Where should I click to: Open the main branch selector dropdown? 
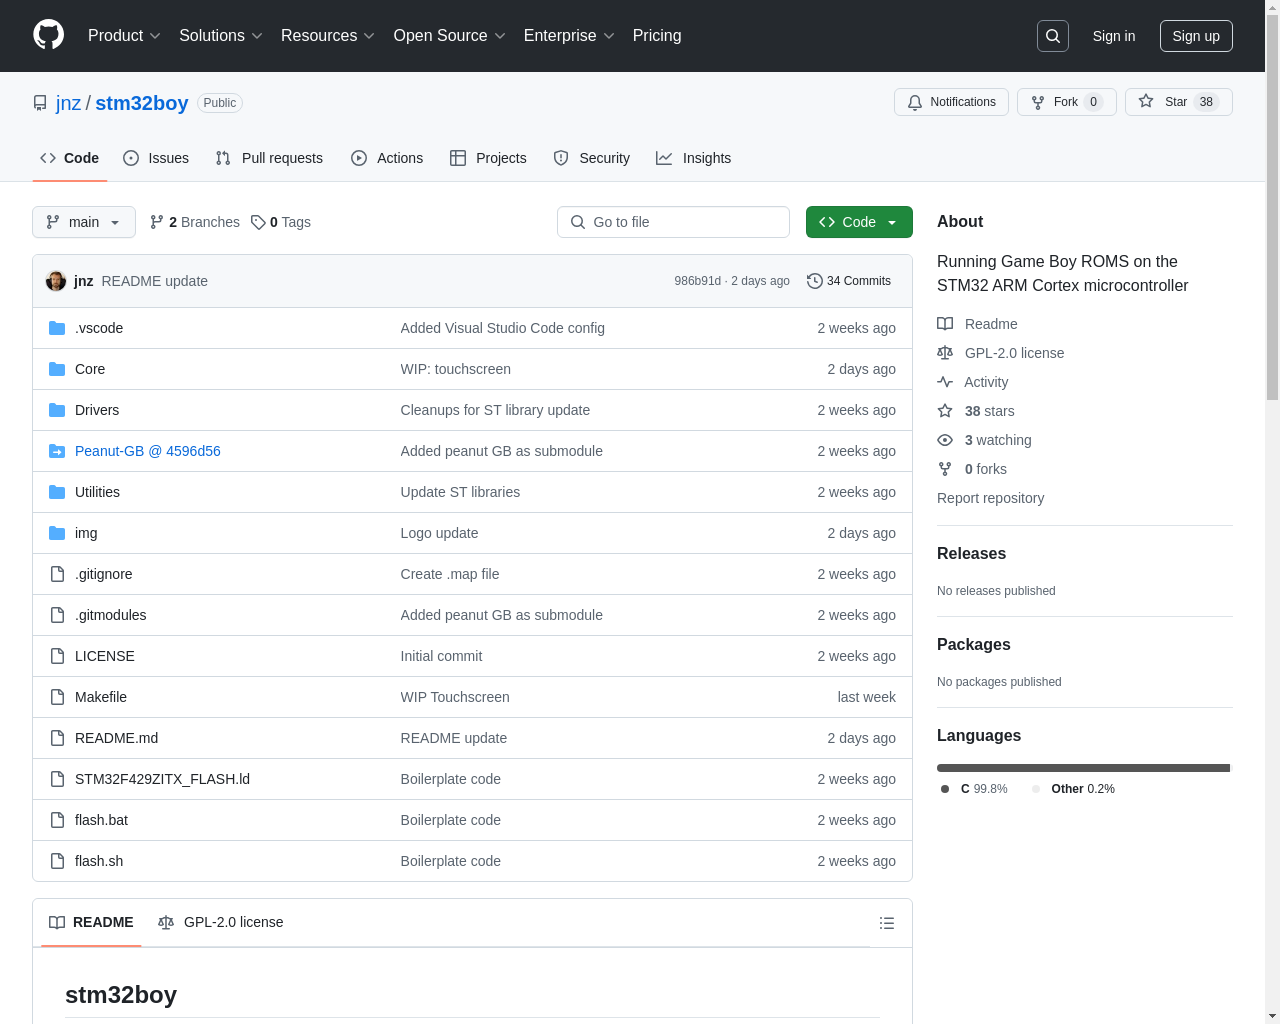(x=84, y=222)
